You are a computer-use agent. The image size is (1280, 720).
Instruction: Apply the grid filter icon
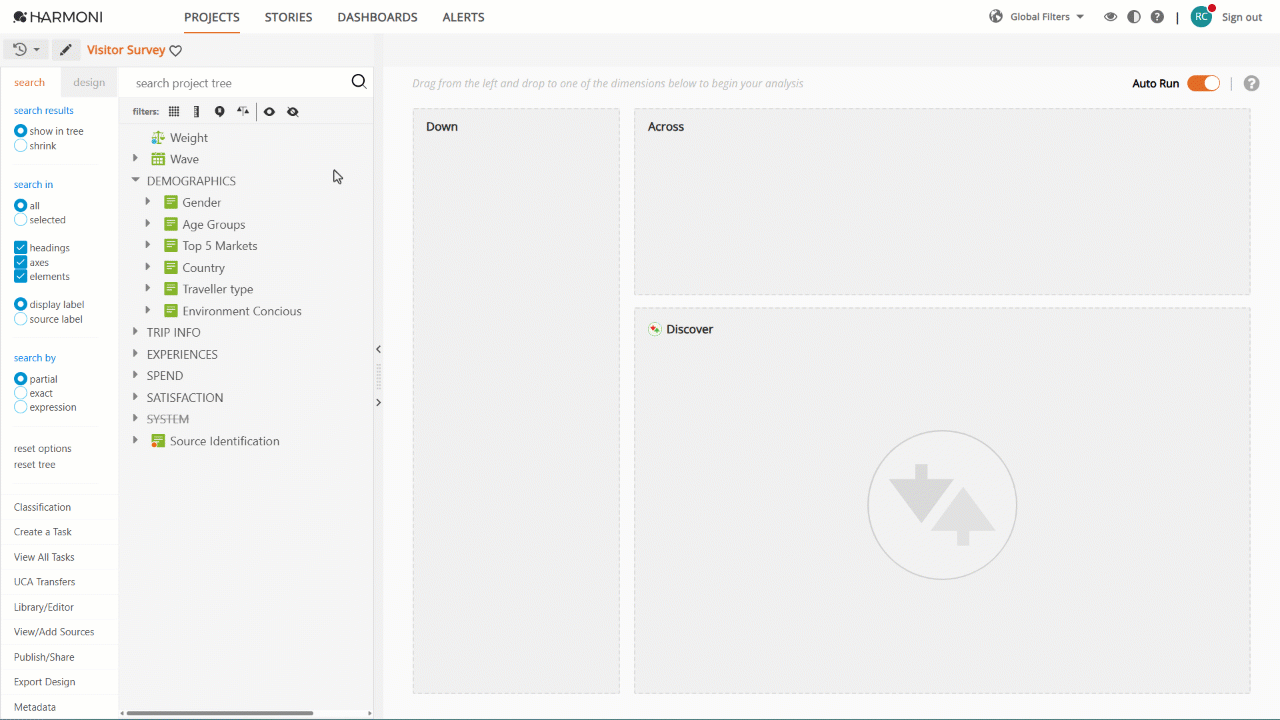coord(174,112)
